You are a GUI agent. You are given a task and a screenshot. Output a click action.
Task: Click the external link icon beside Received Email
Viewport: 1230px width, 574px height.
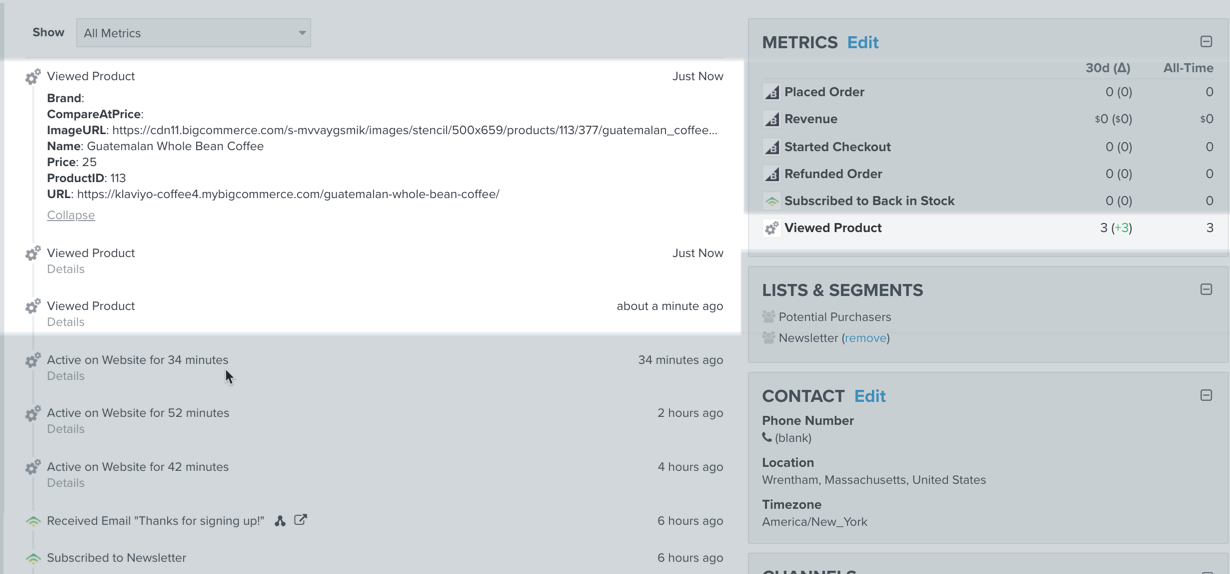pyautogui.click(x=300, y=520)
